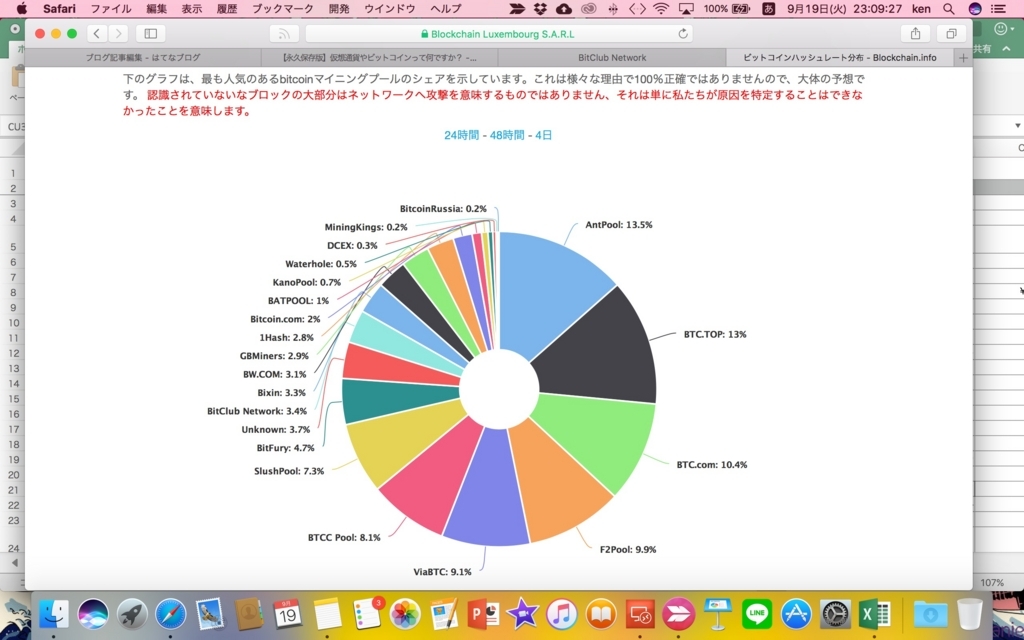Open the battery 100% status menu
1024x640 pixels.
727,8
